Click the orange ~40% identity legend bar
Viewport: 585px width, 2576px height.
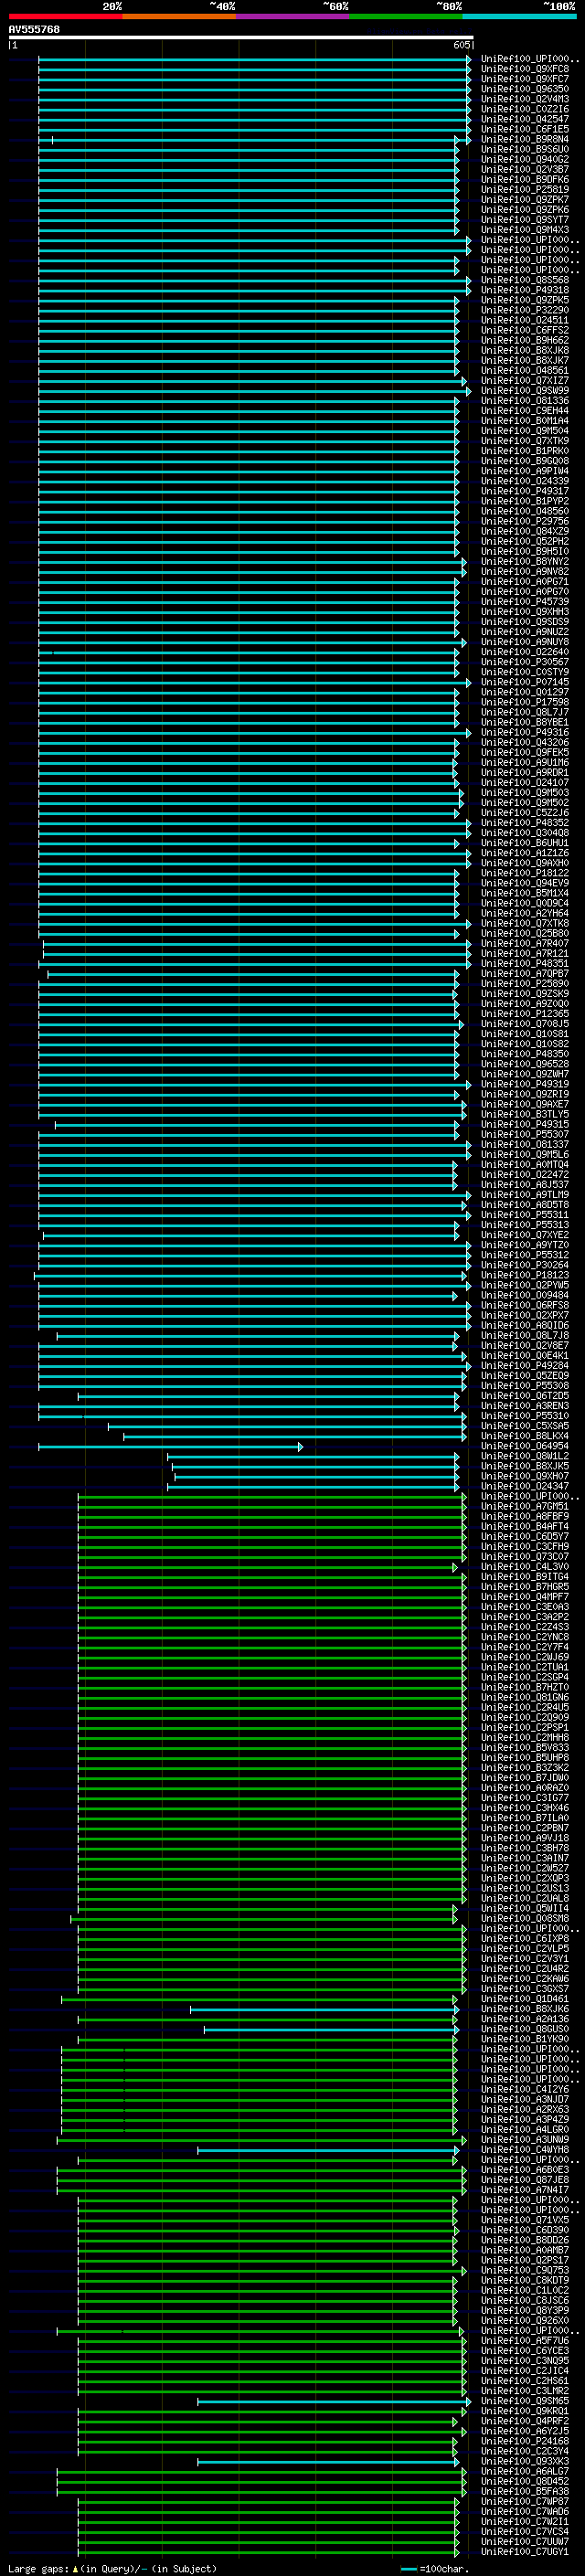point(179,16)
